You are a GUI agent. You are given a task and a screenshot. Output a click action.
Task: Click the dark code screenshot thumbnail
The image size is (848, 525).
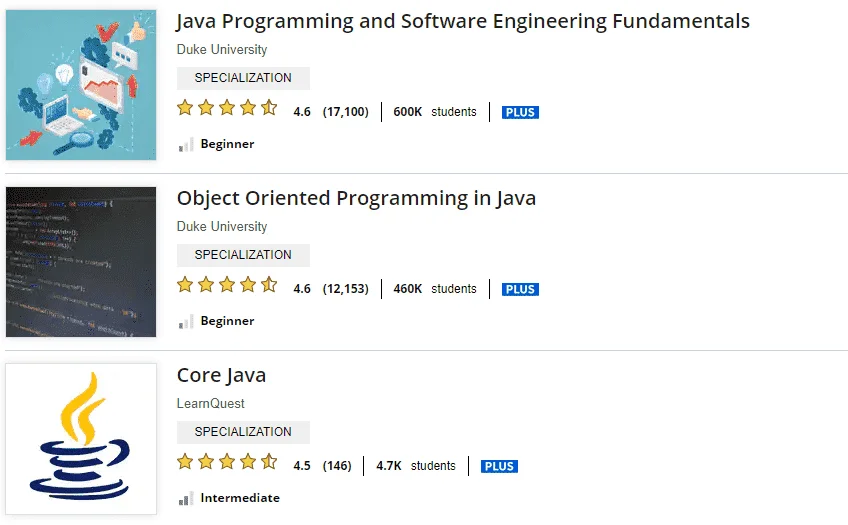[81, 262]
